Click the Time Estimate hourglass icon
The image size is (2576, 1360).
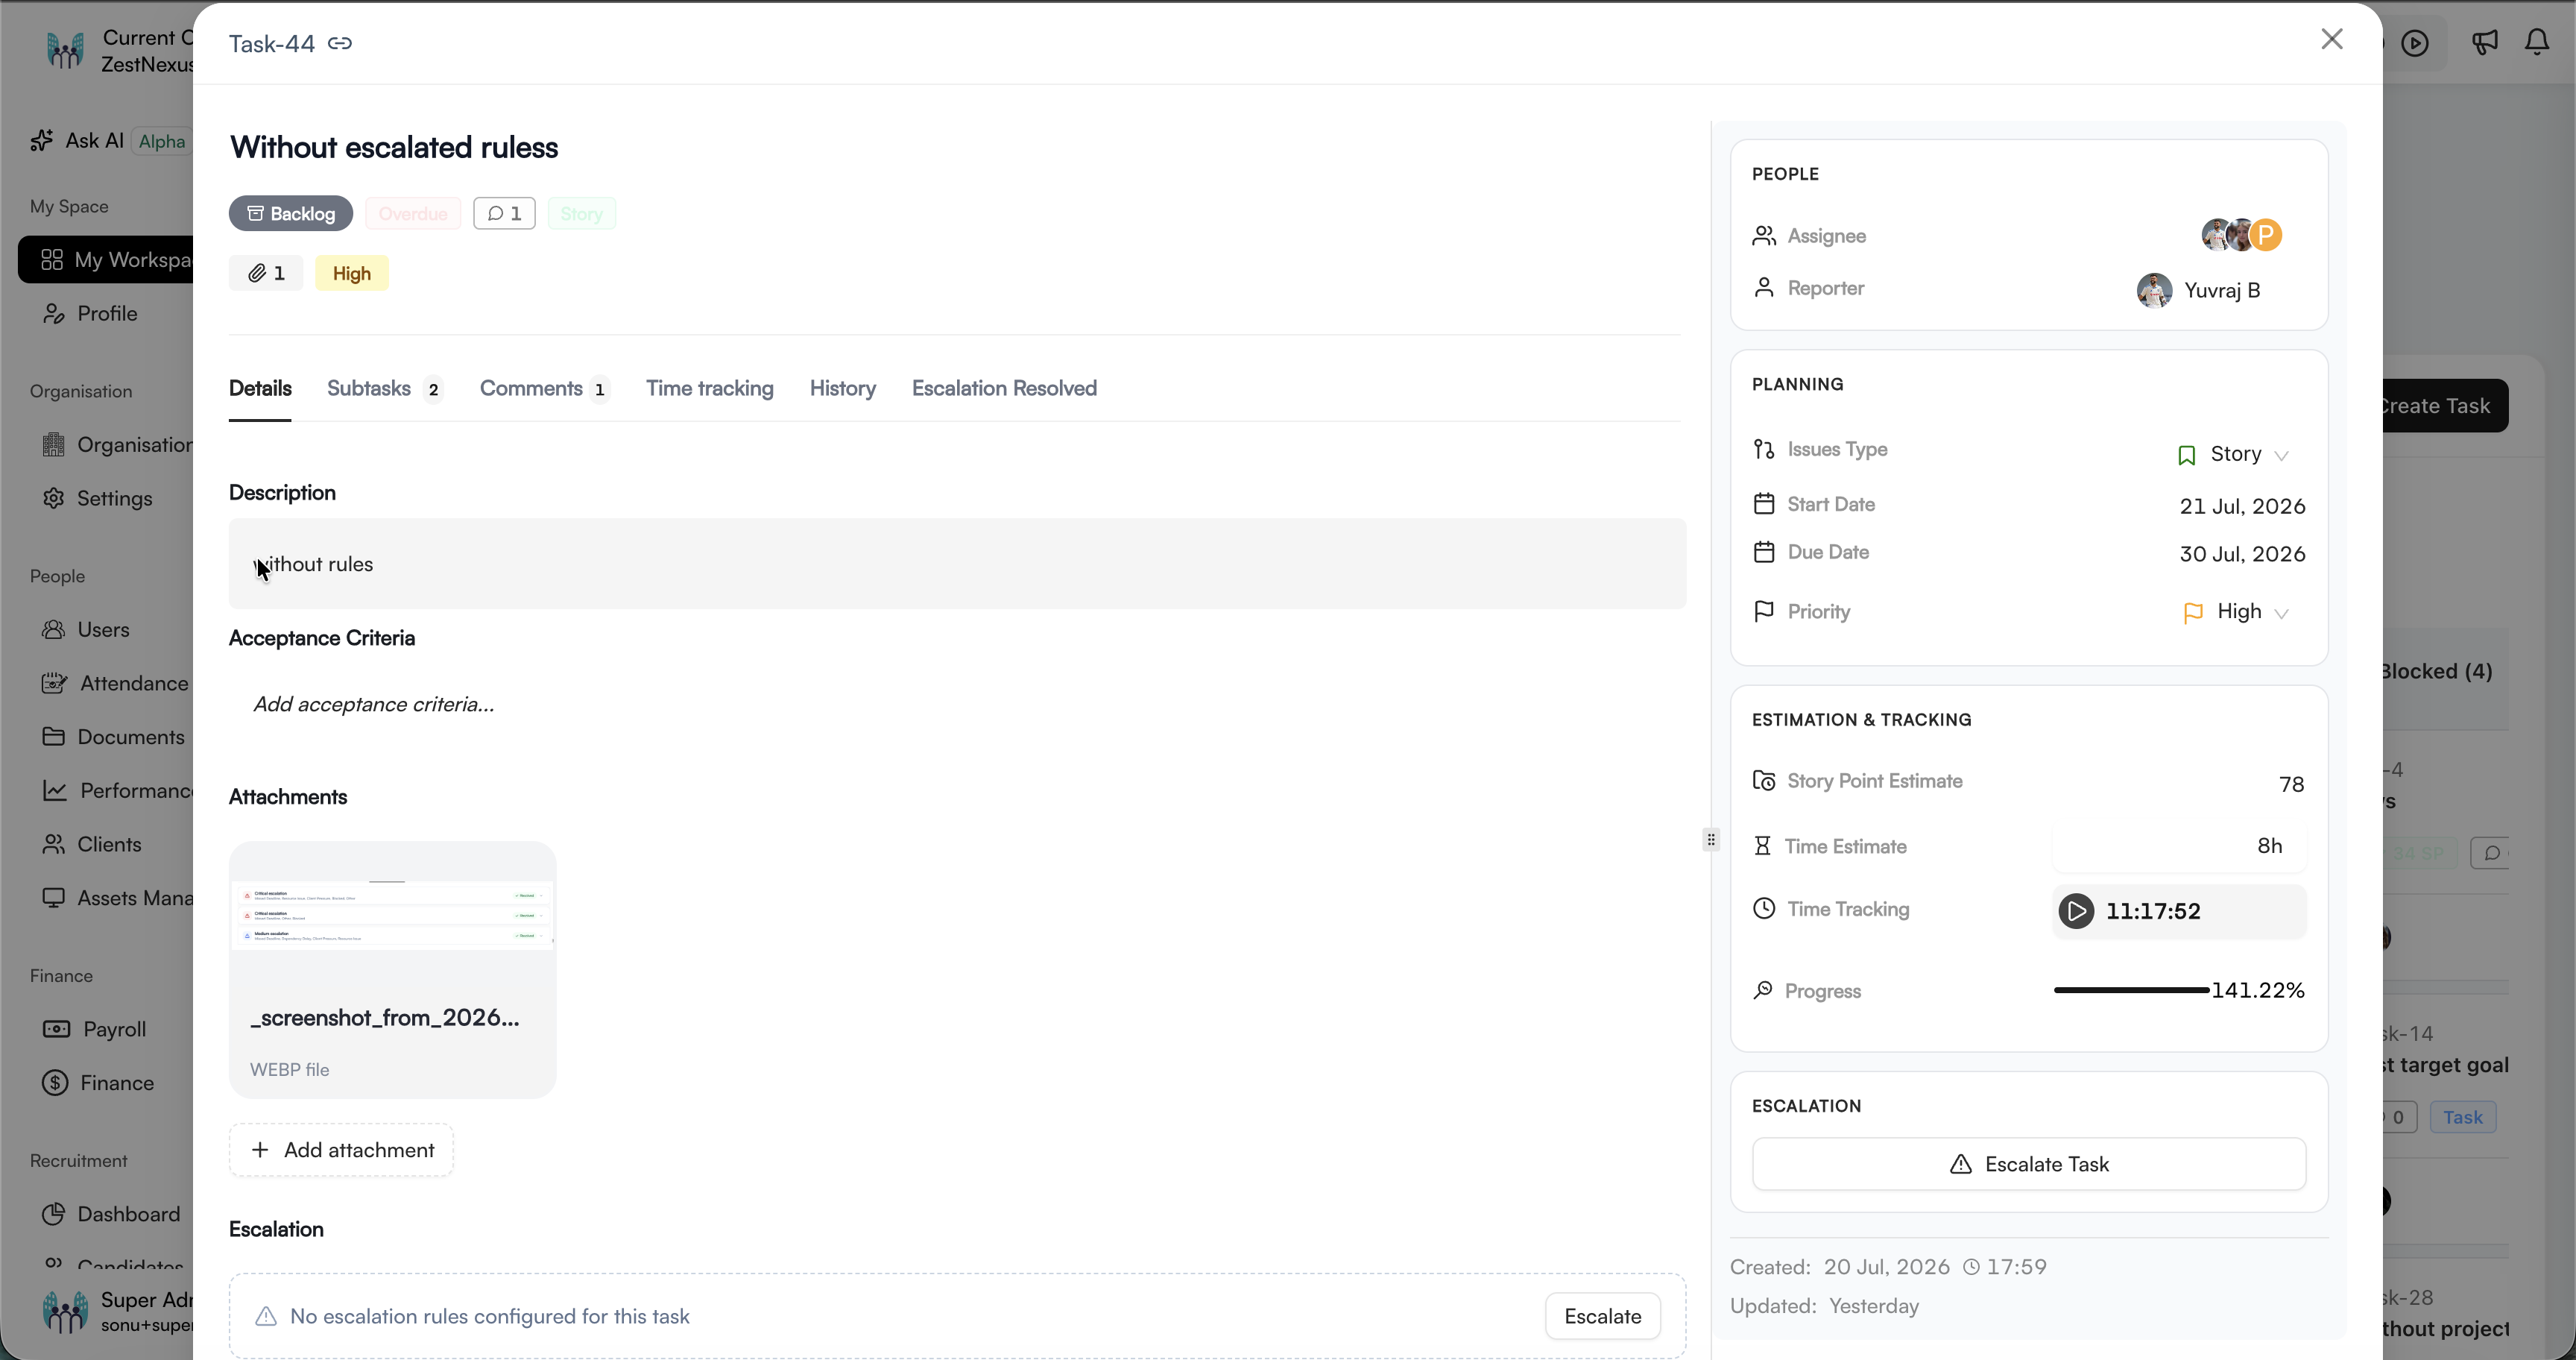tap(1762, 846)
